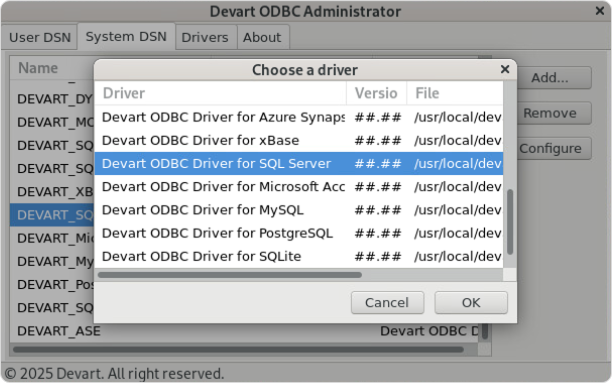
Task: Switch to the User DSN tab
Action: click(x=39, y=37)
